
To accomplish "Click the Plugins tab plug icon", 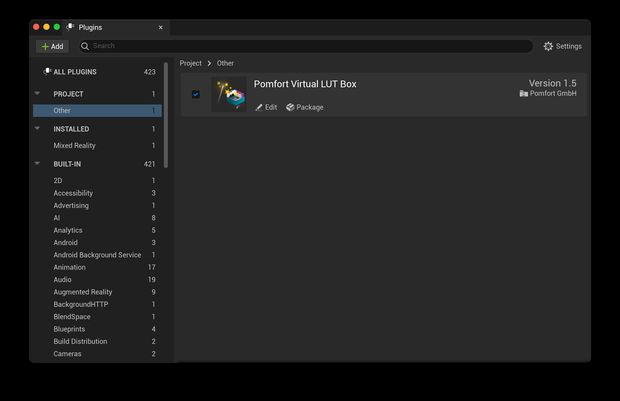I will (70, 27).
